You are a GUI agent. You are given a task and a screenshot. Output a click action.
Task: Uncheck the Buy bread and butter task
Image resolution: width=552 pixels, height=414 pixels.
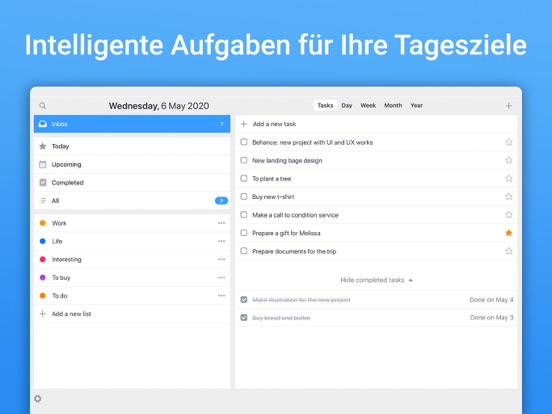tap(244, 318)
